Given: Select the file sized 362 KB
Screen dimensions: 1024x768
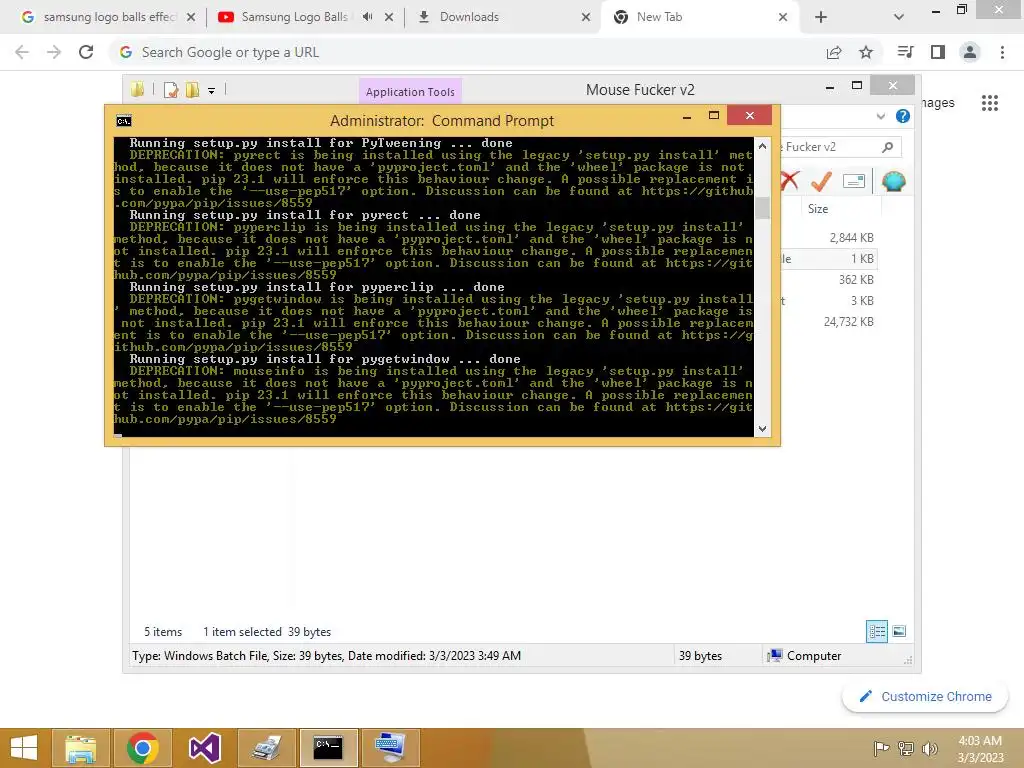Looking at the screenshot, I should [856, 280].
